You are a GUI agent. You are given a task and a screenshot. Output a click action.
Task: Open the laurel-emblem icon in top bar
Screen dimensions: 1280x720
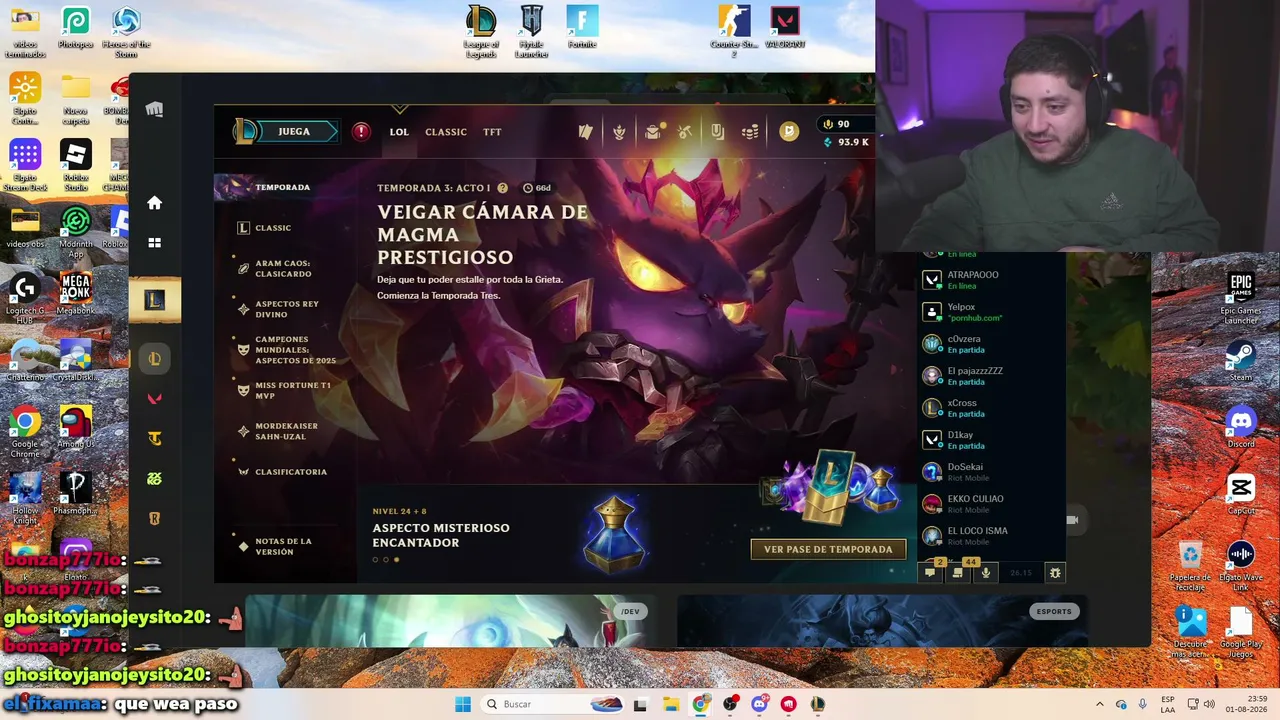click(x=619, y=132)
